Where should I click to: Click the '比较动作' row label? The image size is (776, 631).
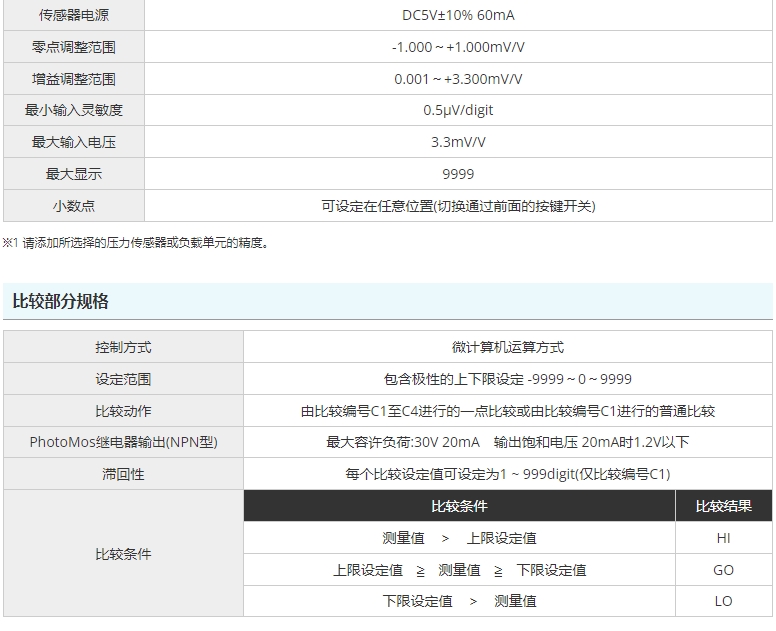(123, 411)
